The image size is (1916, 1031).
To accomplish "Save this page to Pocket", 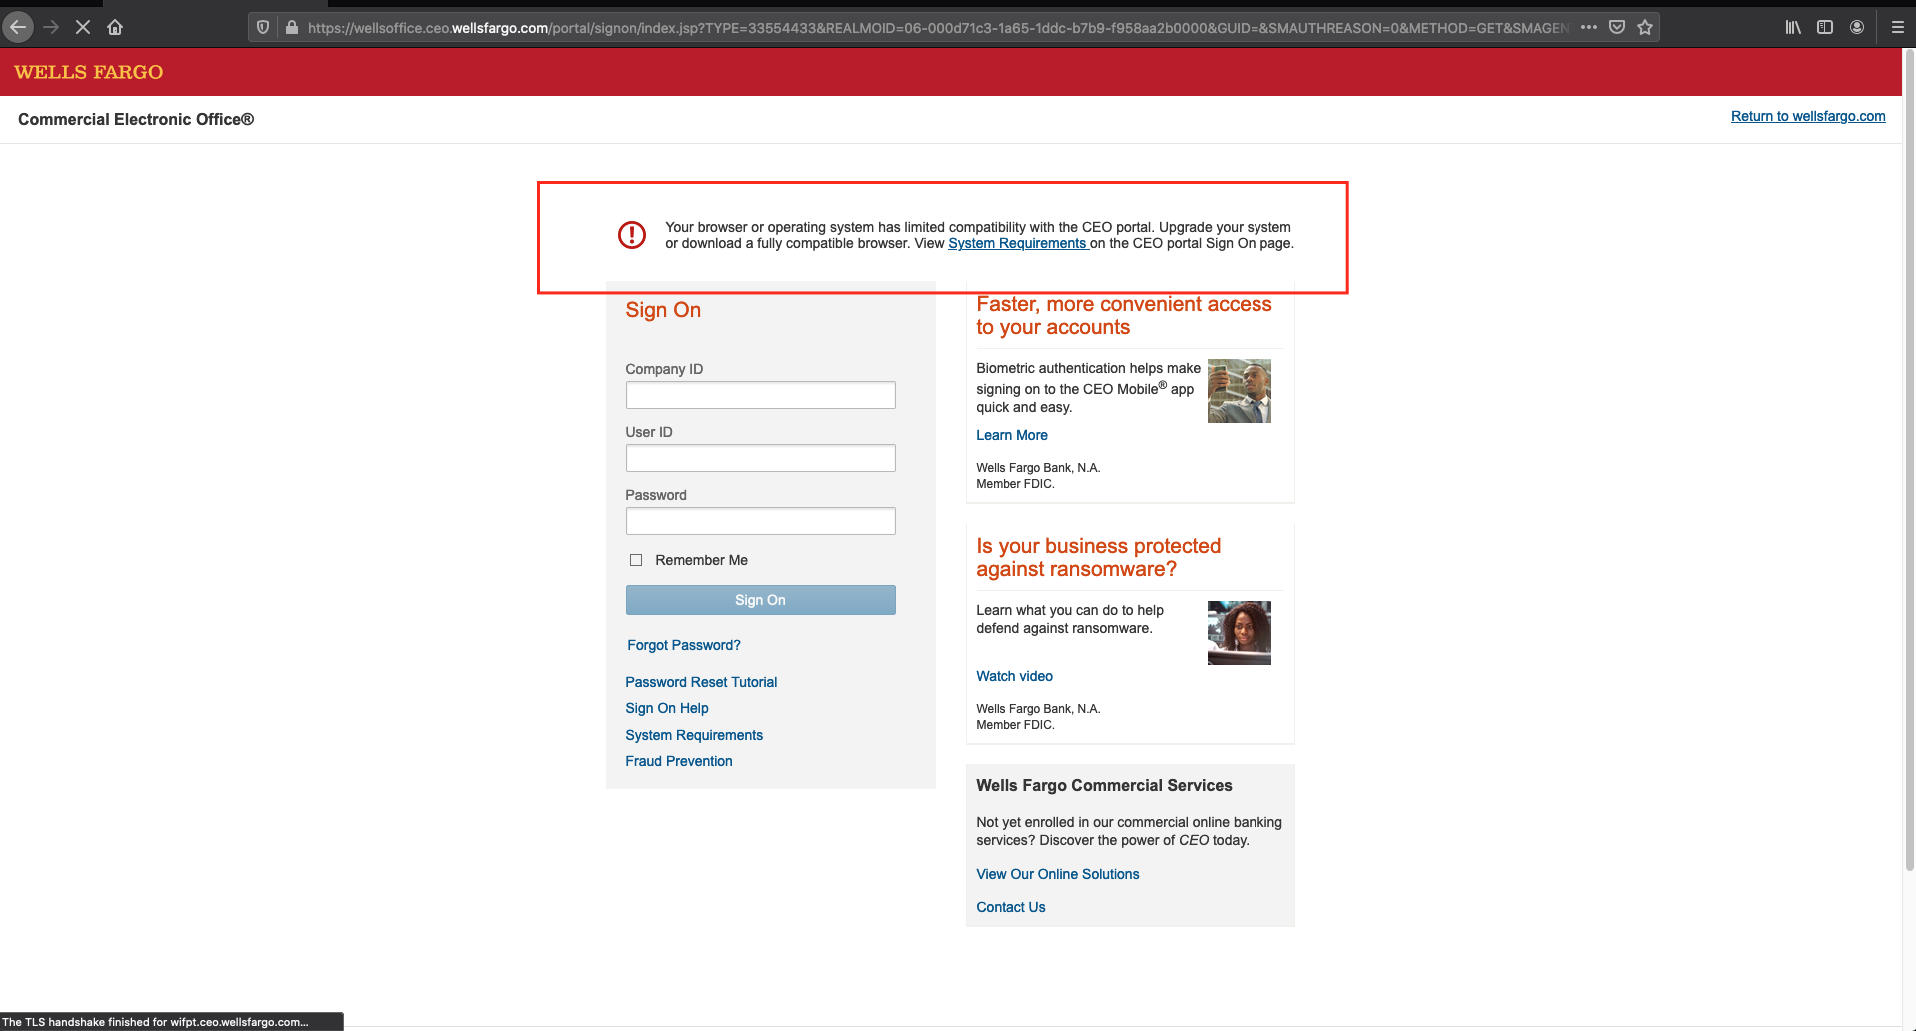I will point(1616,27).
